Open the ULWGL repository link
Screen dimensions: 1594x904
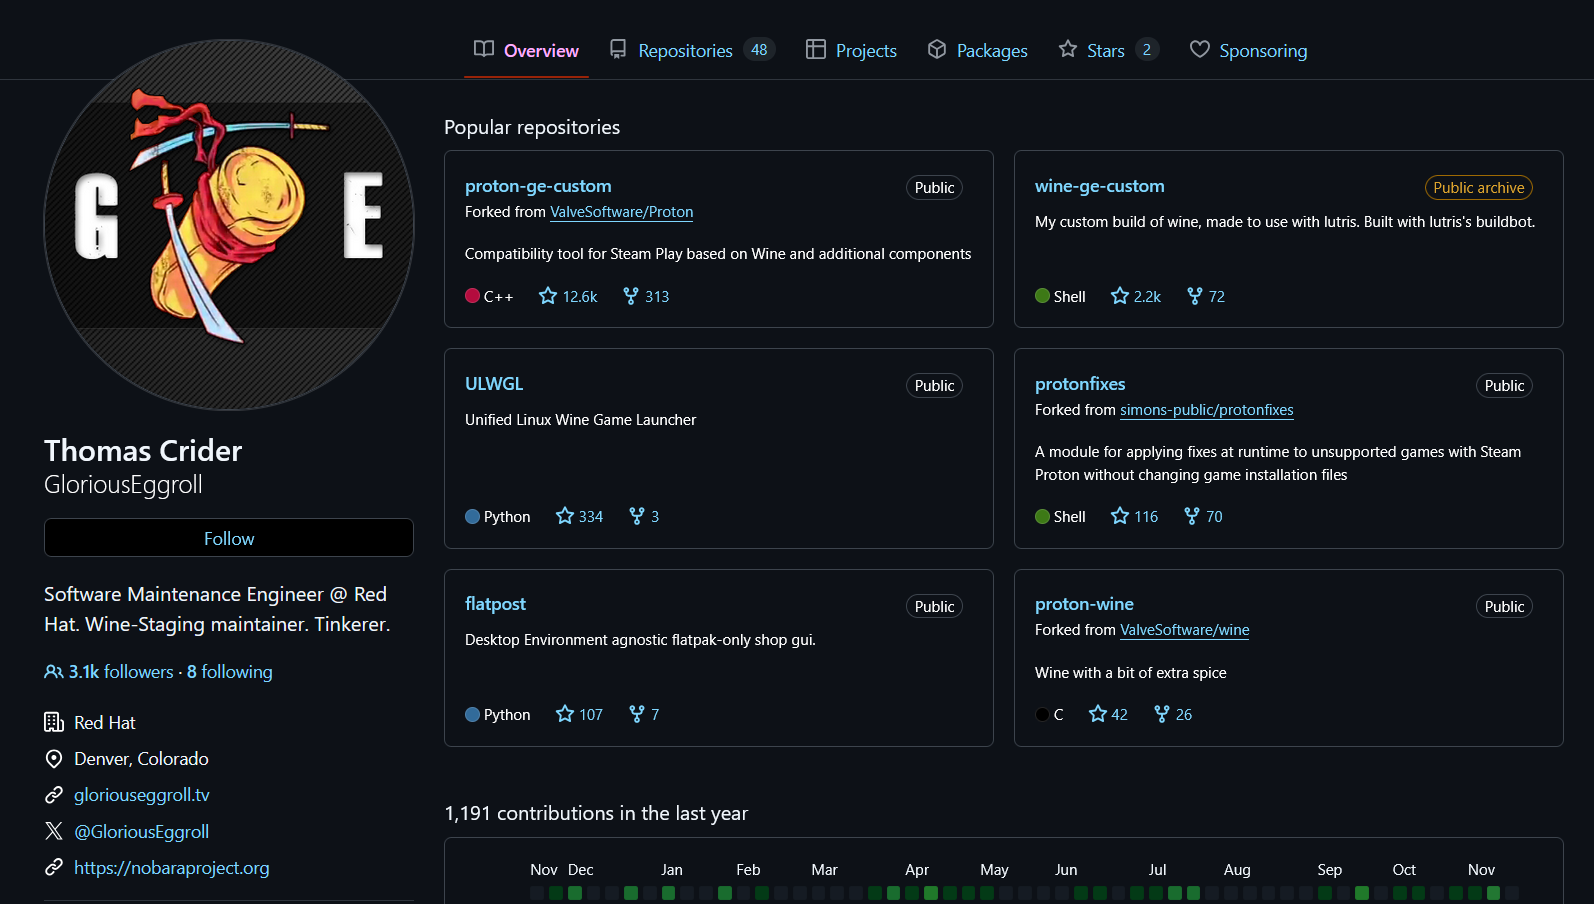point(494,384)
